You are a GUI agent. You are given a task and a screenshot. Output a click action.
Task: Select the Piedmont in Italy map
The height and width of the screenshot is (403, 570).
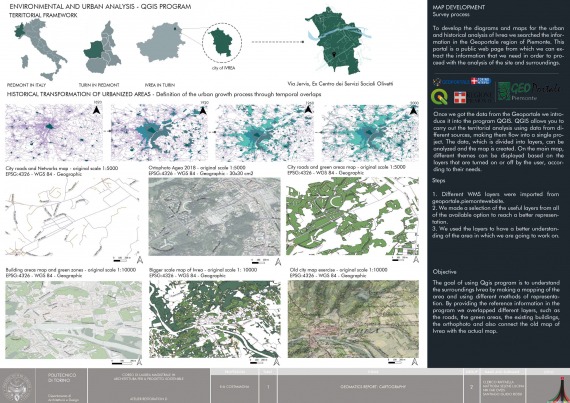tap(40, 49)
